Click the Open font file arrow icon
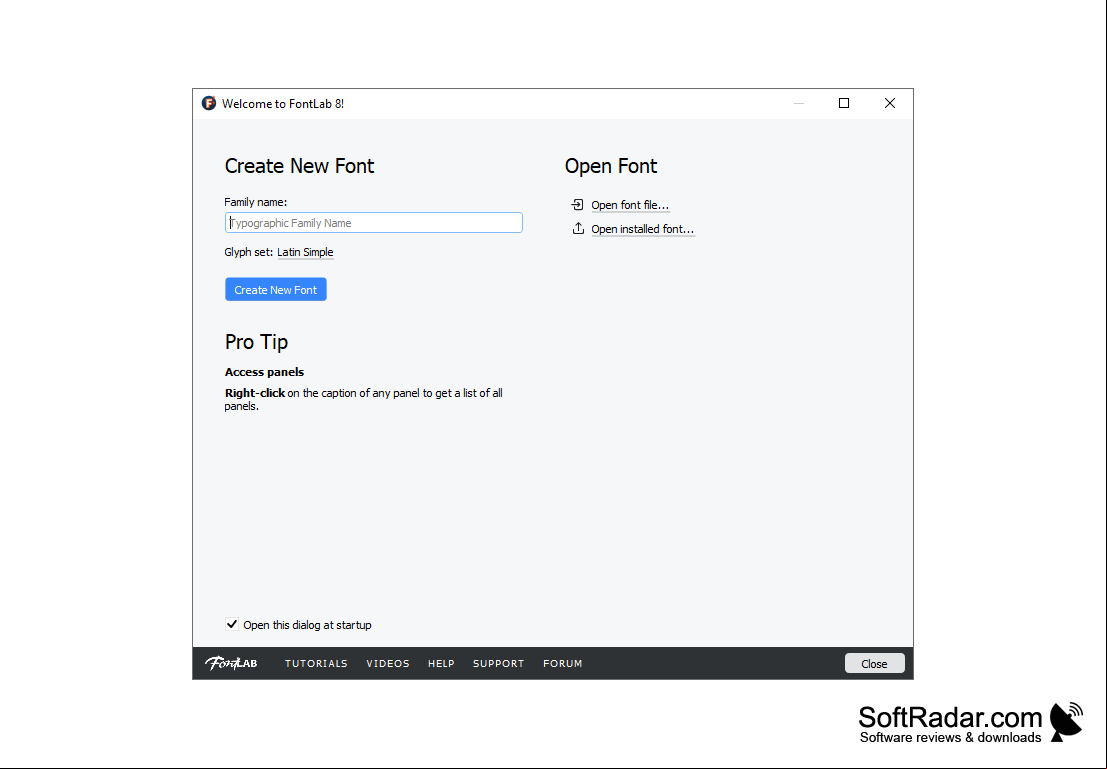Image resolution: width=1107 pixels, height=769 pixels. click(x=578, y=205)
